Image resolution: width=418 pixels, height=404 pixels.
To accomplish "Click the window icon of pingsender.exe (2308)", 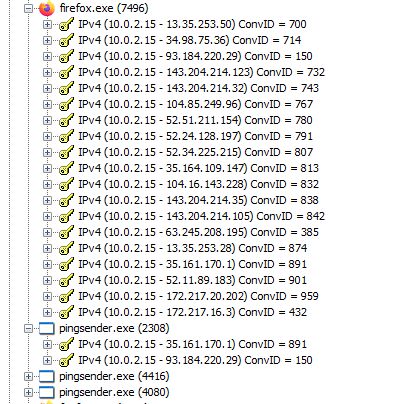I will coord(47,328).
